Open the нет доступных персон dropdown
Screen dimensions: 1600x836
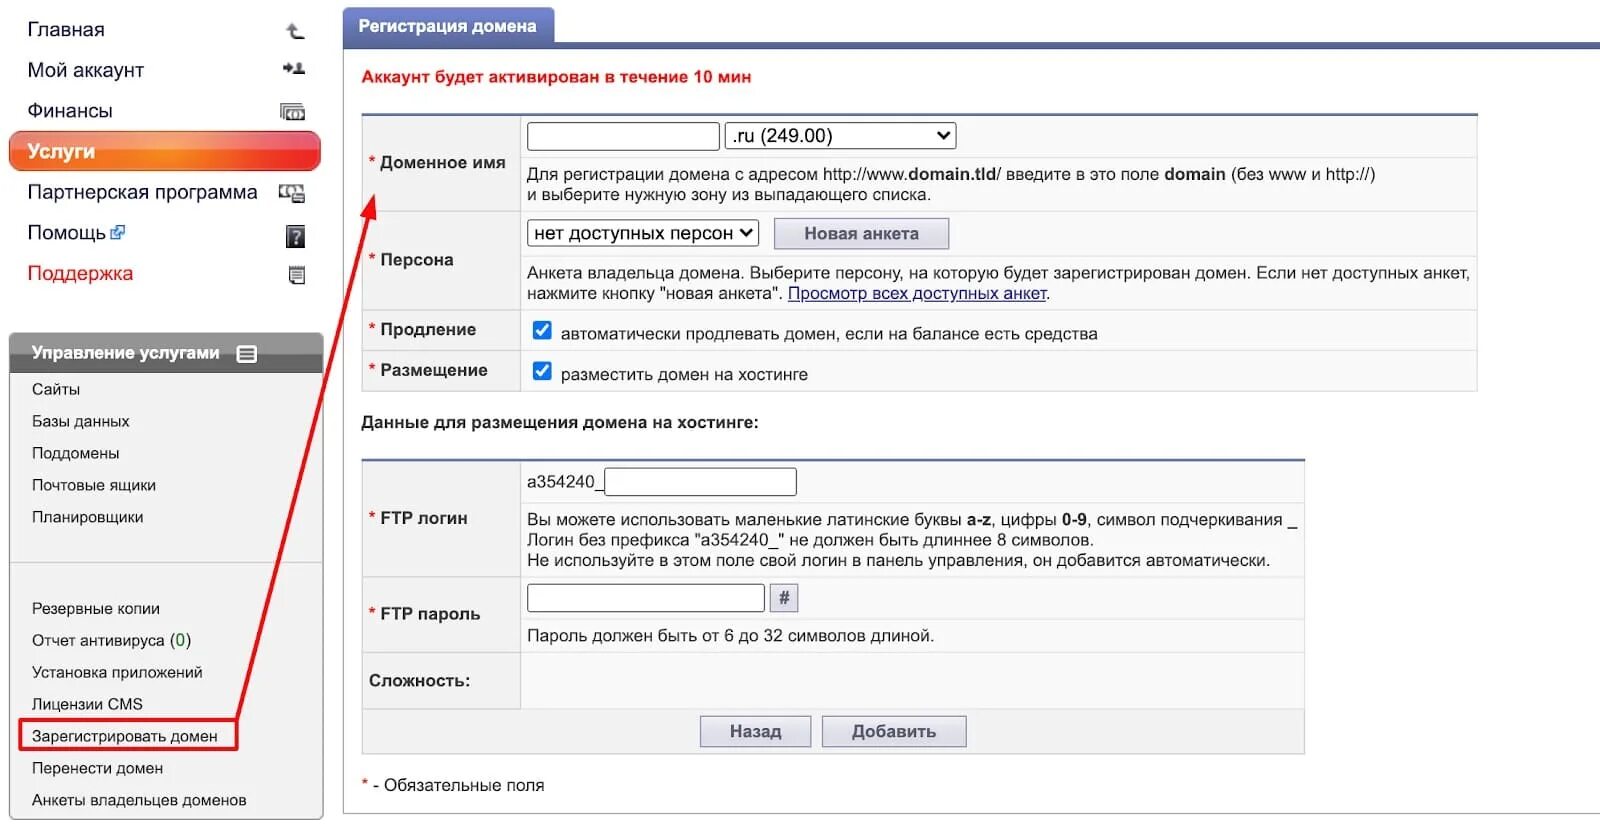643,233
